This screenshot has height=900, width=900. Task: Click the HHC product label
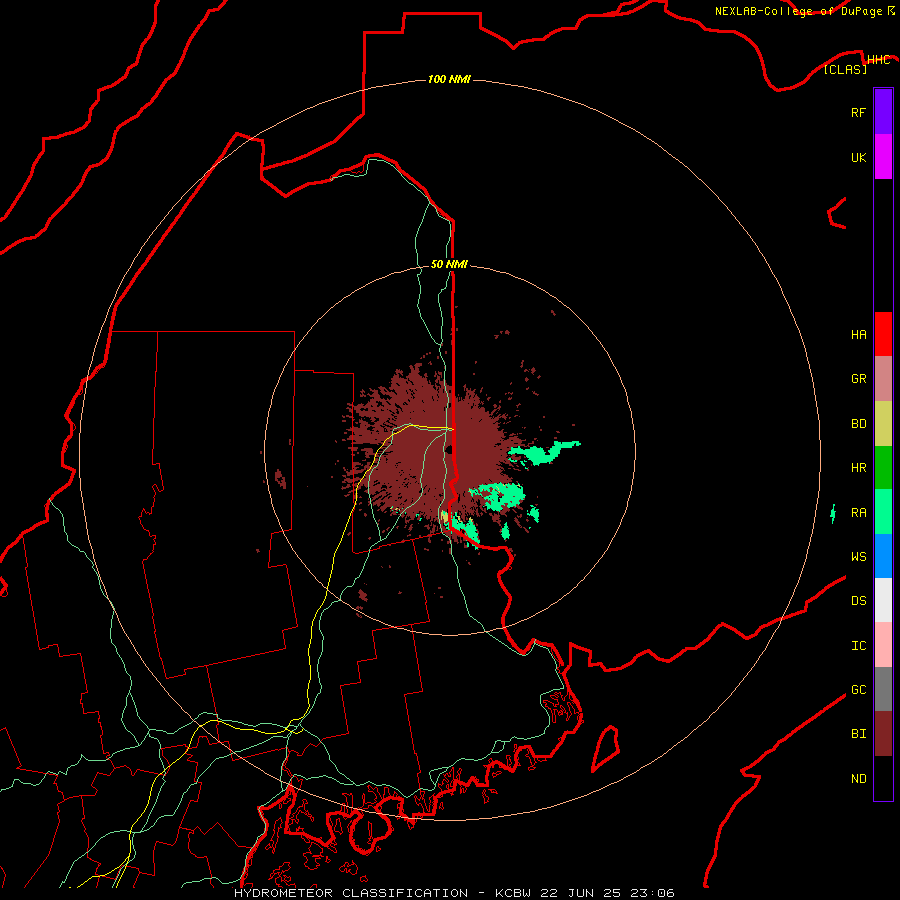coord(878,60)
